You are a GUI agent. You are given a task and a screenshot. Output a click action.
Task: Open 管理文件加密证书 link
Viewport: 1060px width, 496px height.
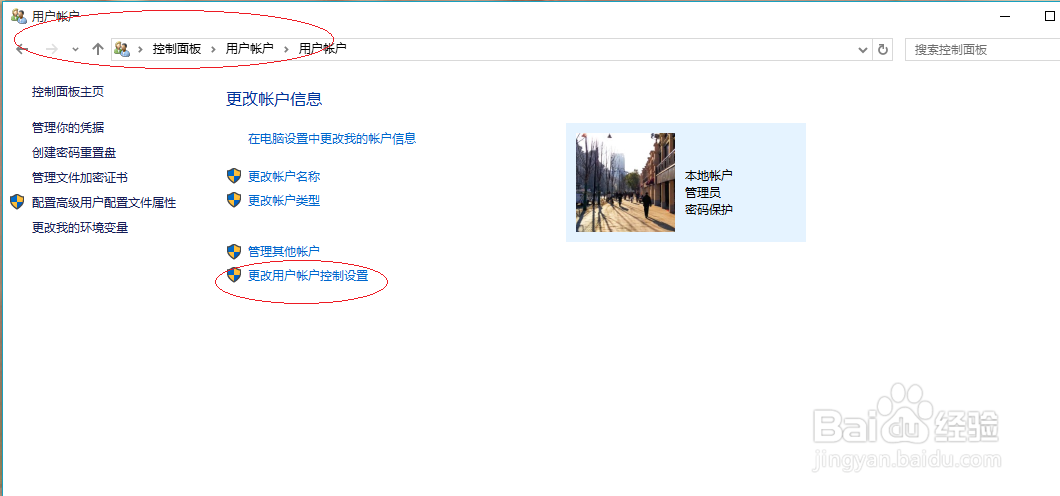click(x=80, y=178)
